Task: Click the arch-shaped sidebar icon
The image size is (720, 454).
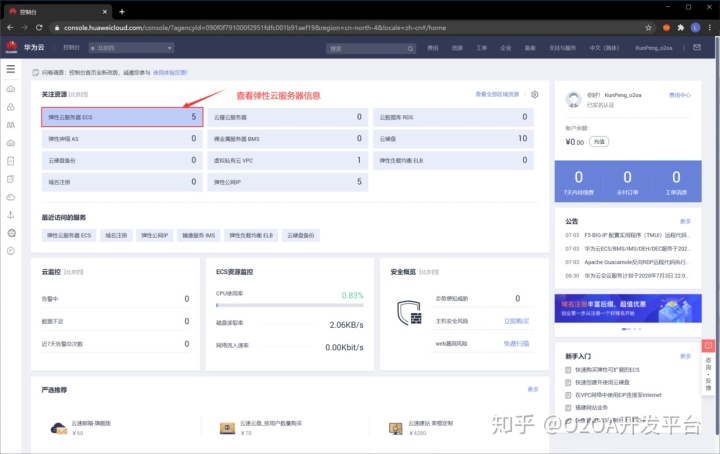Action: click(x=11, y=125)
